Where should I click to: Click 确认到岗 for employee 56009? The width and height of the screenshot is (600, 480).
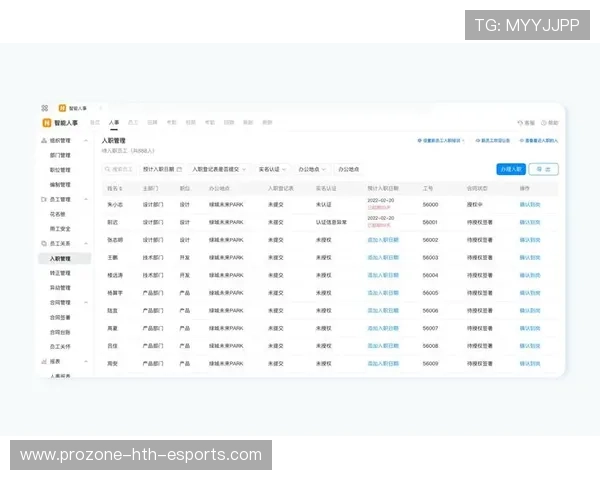[530, 364]
